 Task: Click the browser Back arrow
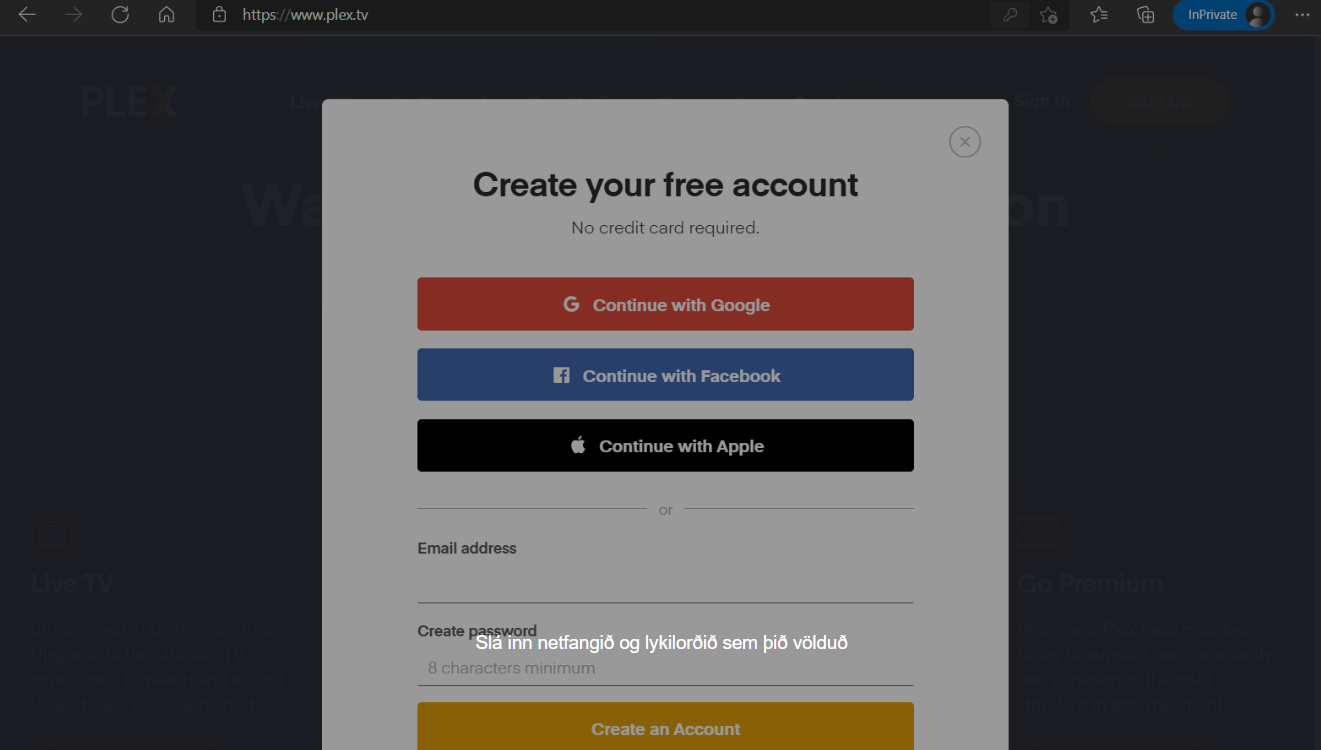tap(27, 15)
